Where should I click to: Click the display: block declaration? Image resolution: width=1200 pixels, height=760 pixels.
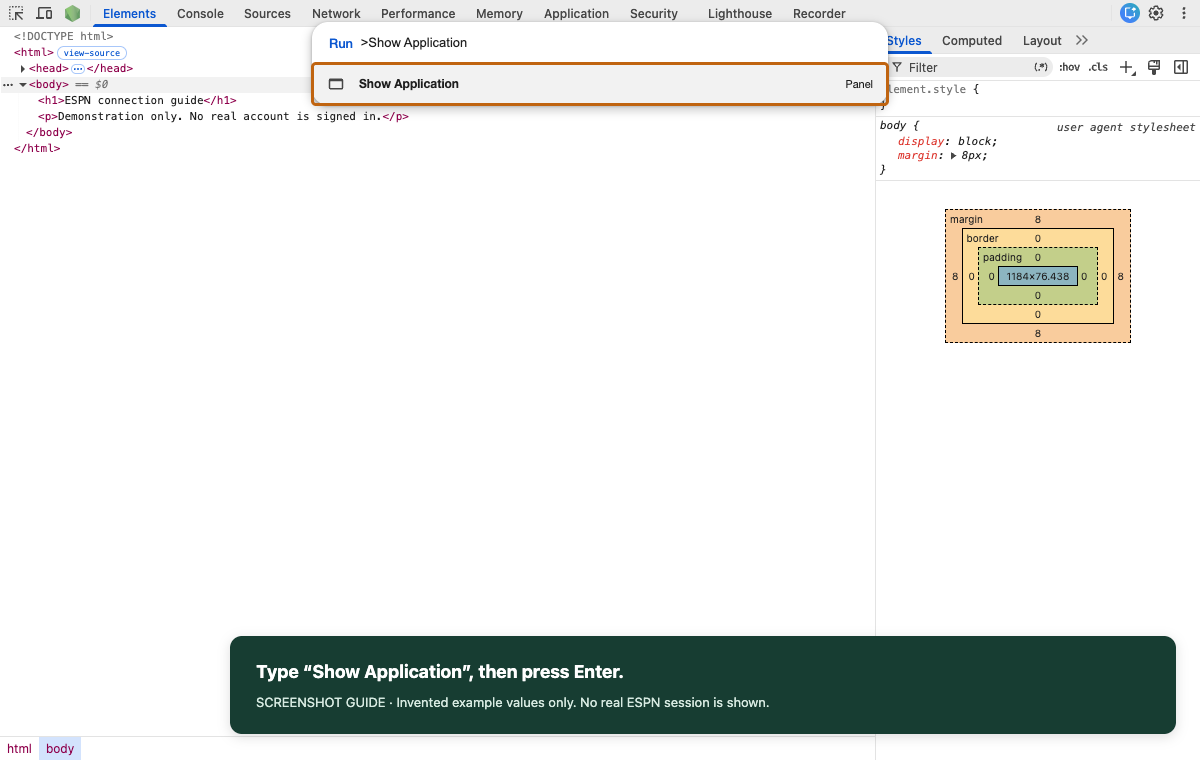coord(948,141)
